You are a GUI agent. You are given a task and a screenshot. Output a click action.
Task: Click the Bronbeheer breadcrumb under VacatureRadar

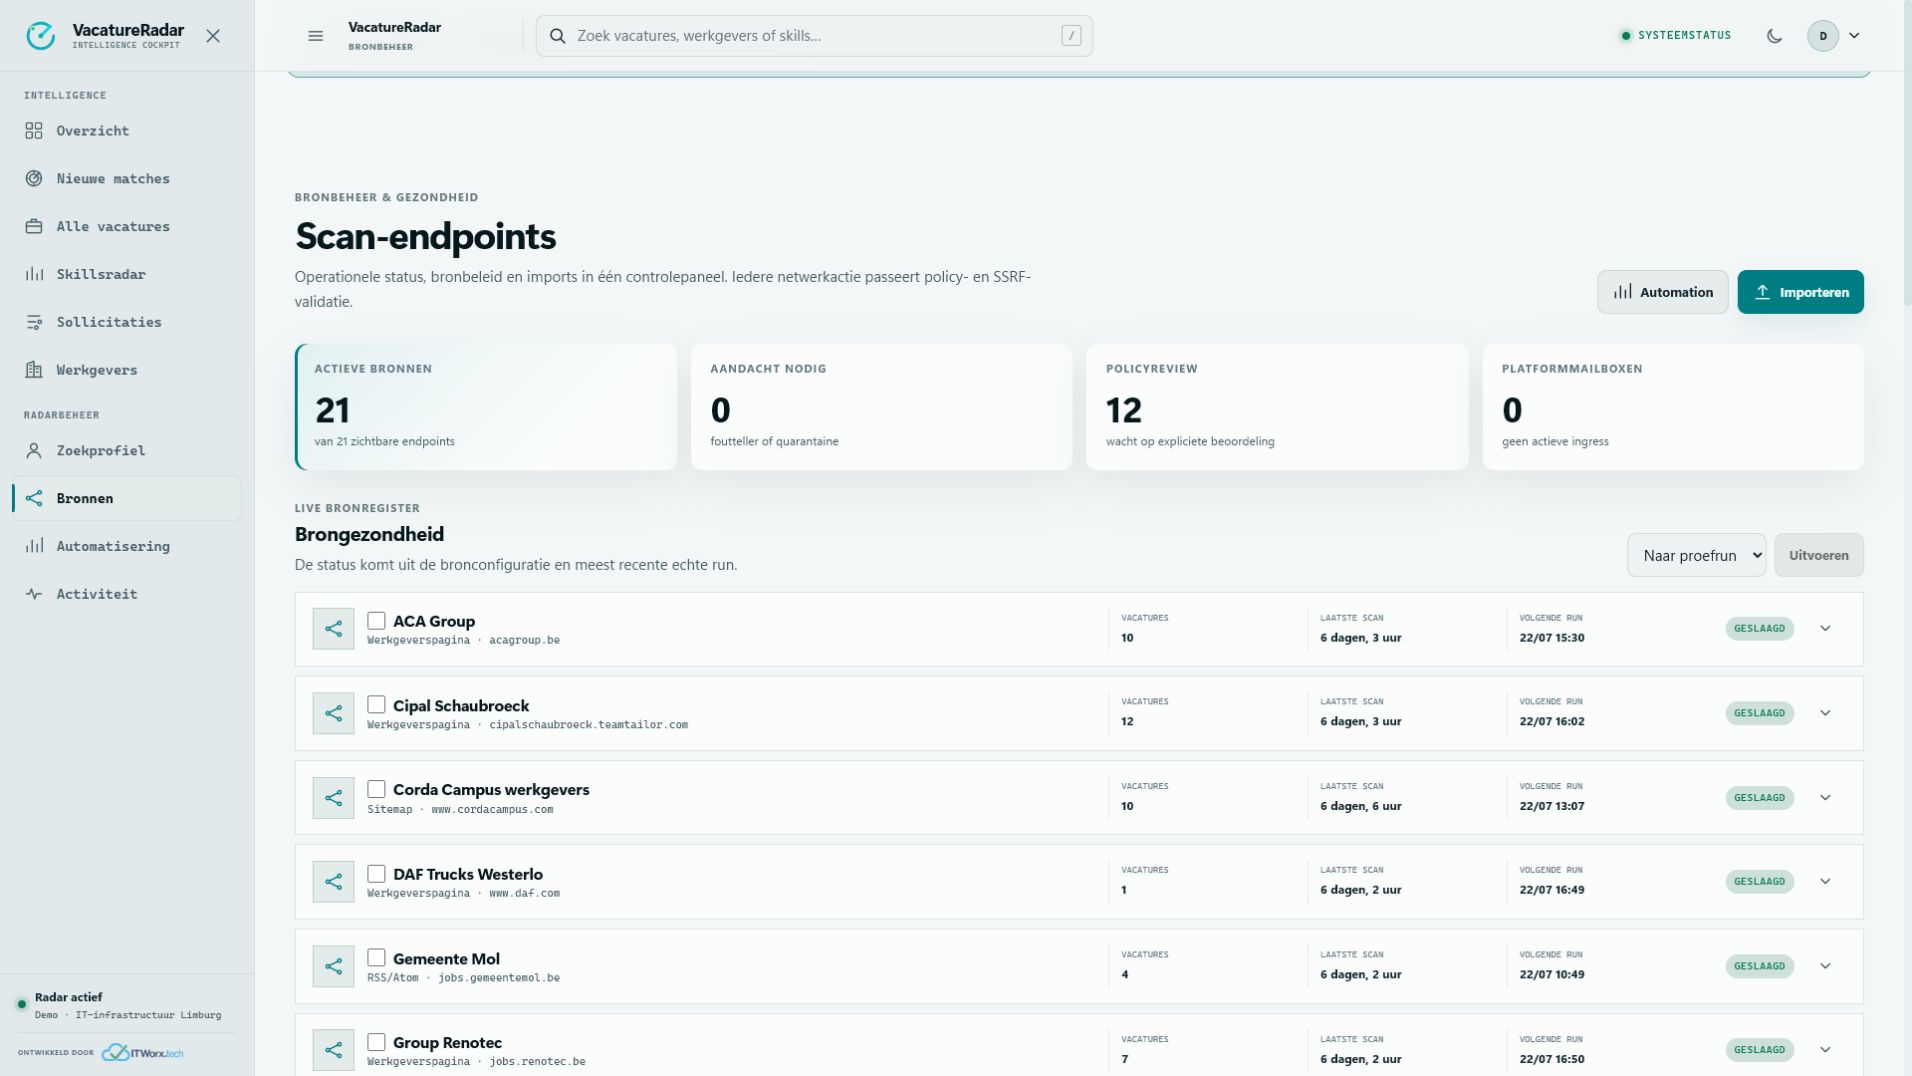[x=381, y=47]
